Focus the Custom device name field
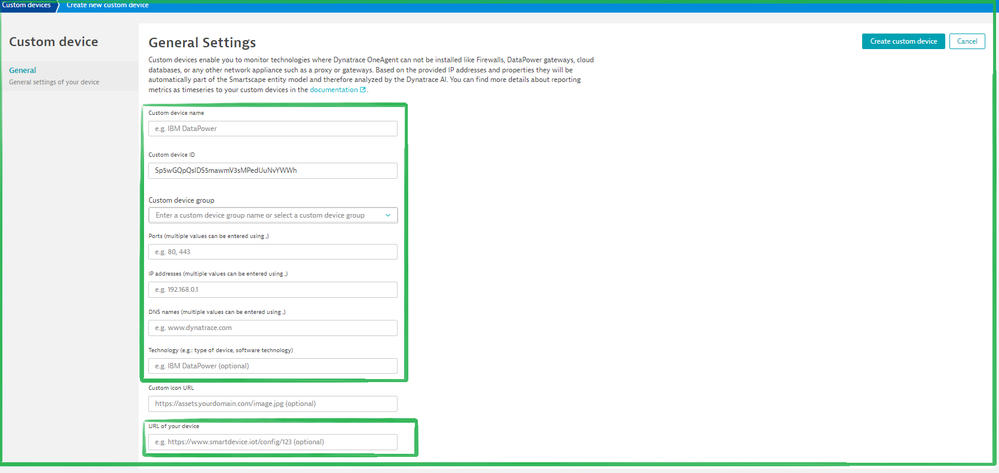Viewport: 999px width, 473px height. pyautogui.click(x=272, y=128)
